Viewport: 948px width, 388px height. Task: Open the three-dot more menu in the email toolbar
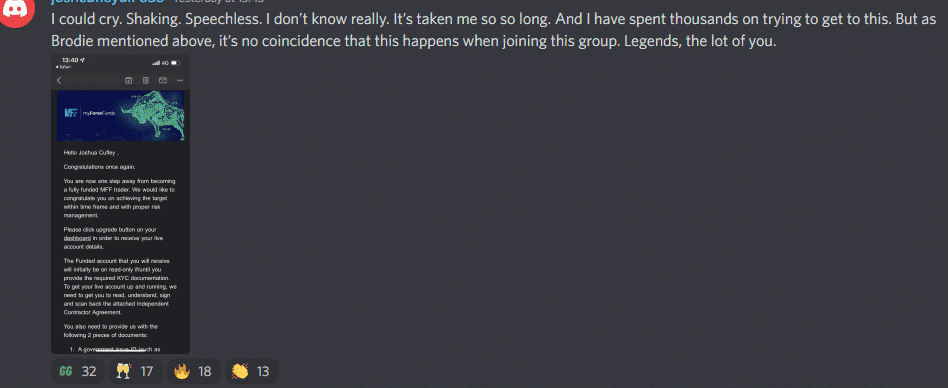[x=180, y=80]
